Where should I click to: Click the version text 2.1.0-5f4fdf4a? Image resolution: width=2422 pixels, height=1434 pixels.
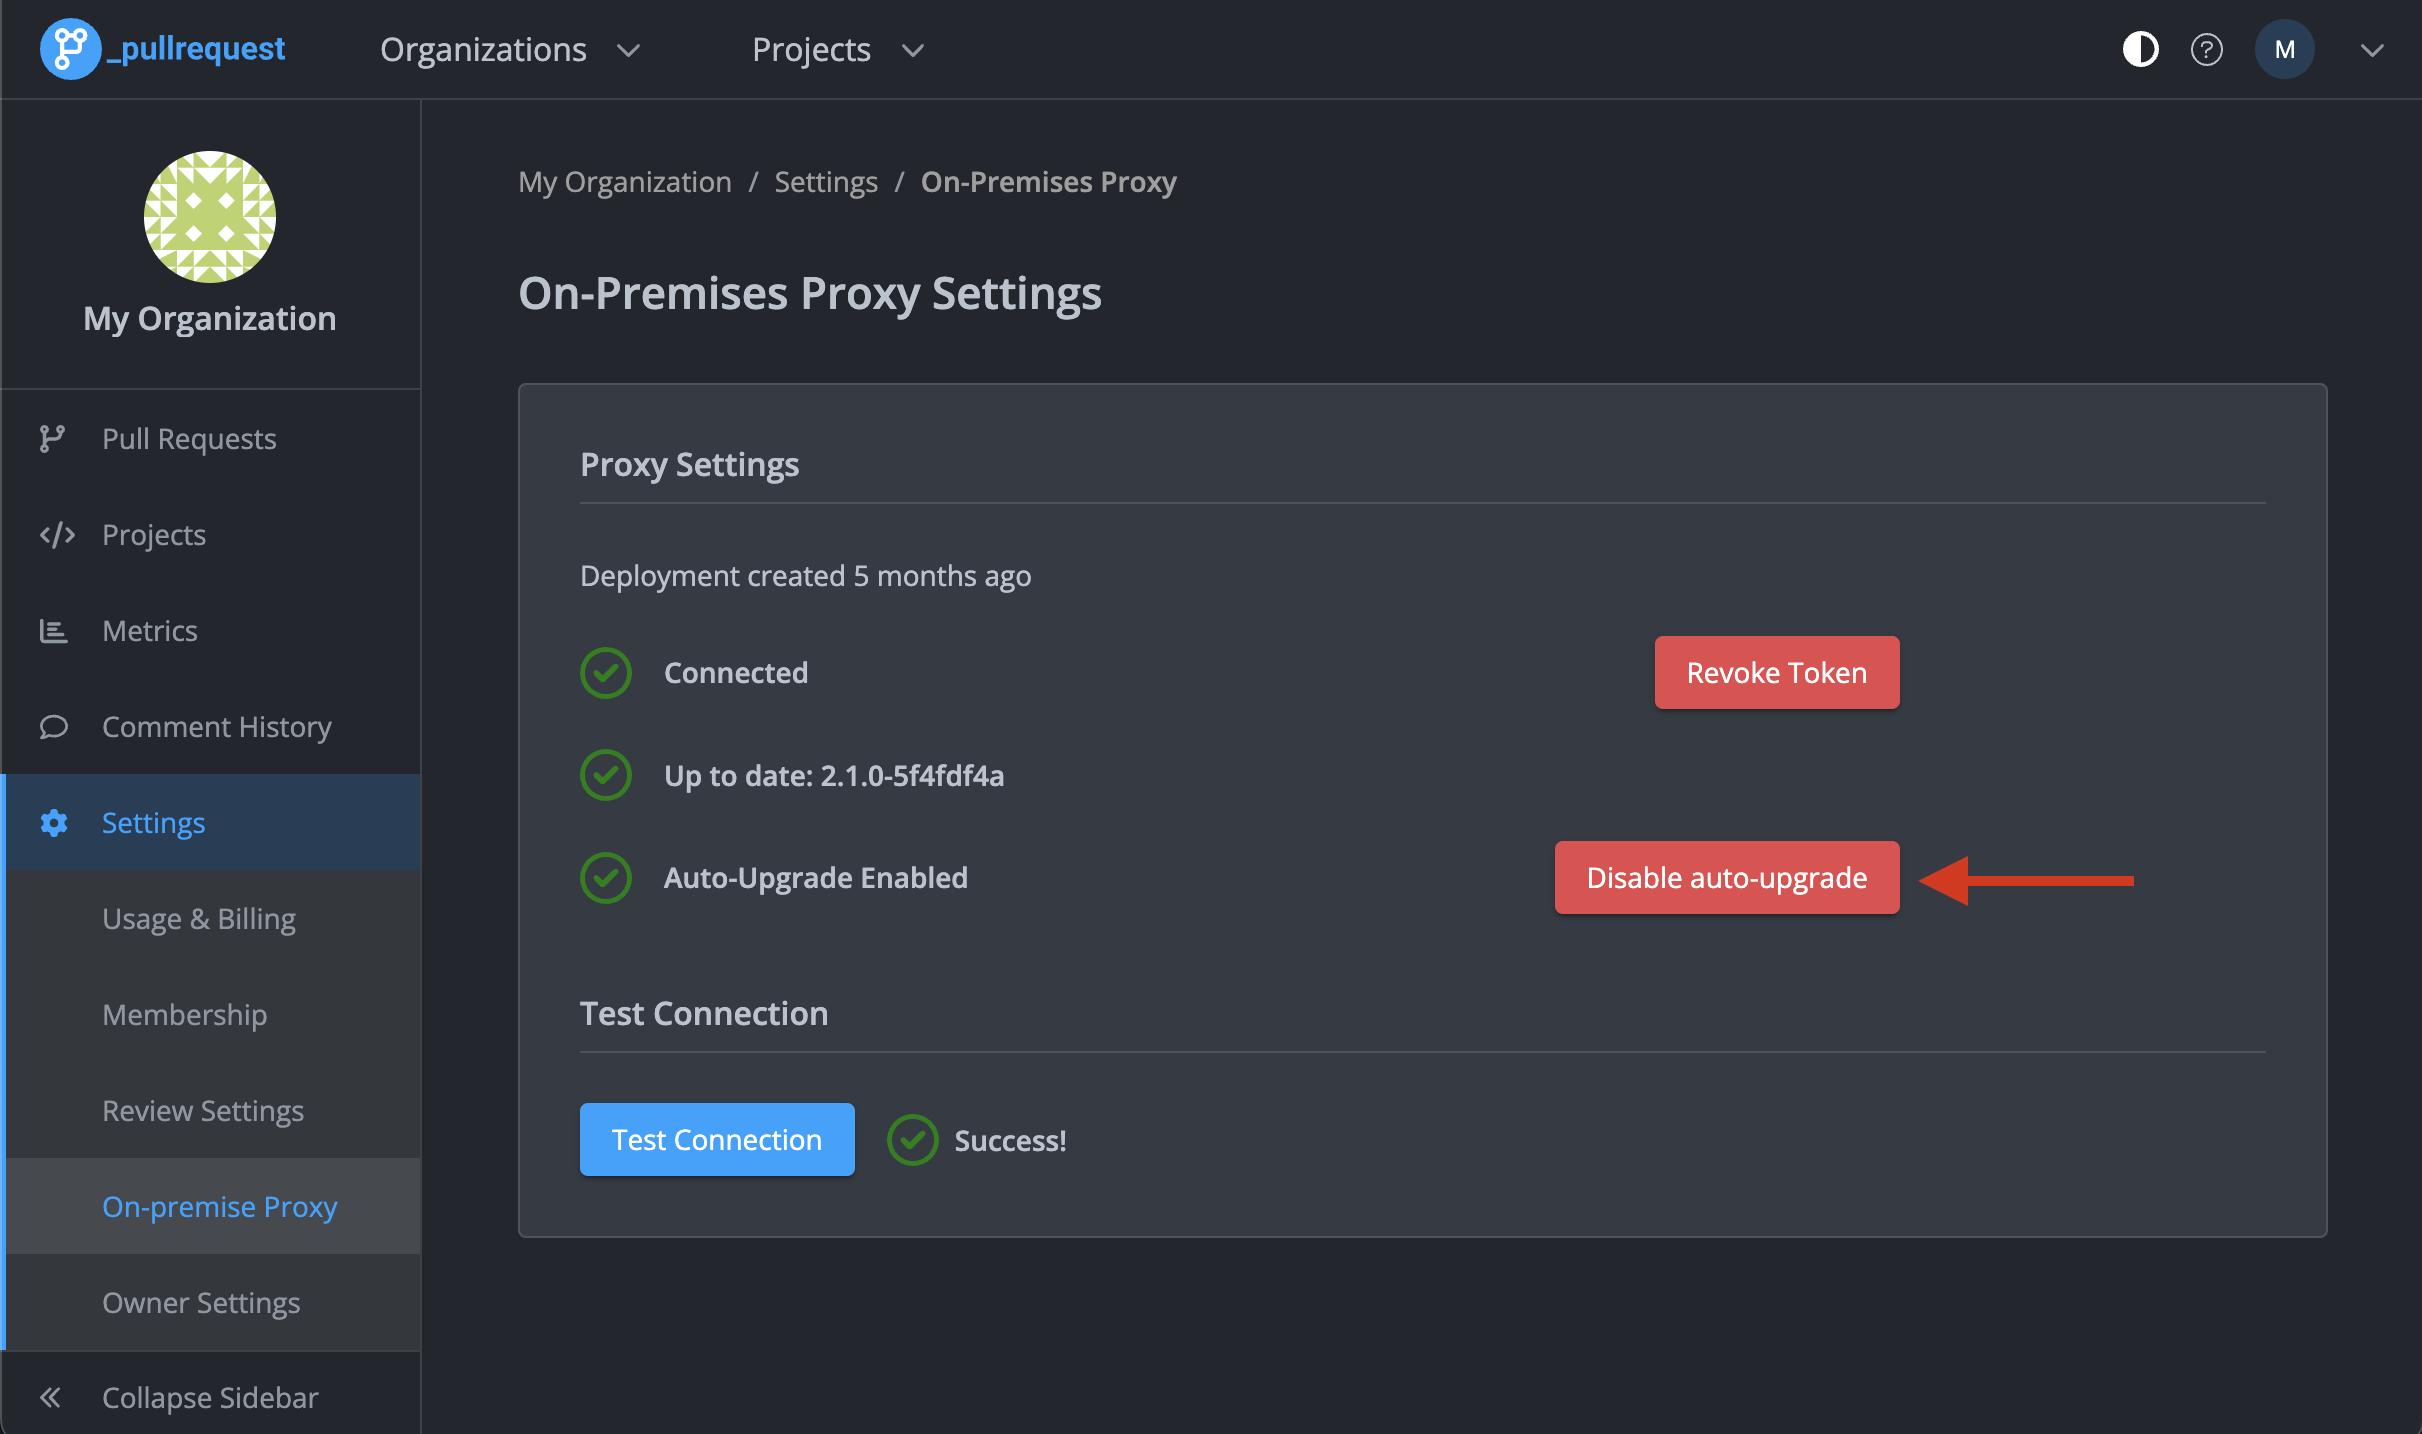[912, 775]
